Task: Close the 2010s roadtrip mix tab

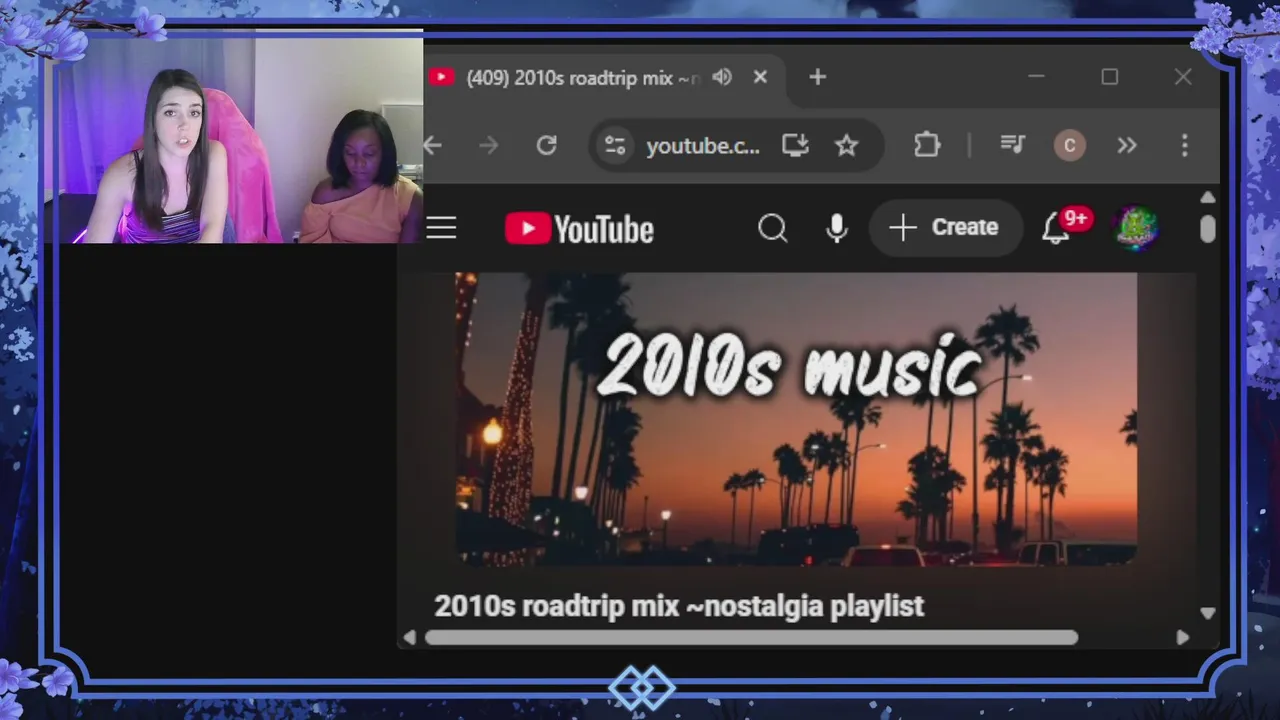Action: point(760,77)
